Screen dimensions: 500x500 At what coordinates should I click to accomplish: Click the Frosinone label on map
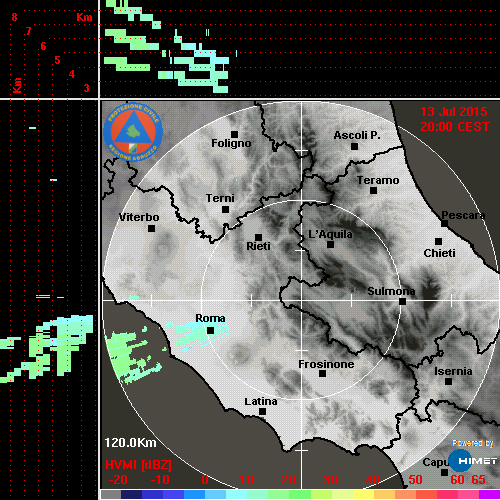pyautogui.click(x=326, y=364)
